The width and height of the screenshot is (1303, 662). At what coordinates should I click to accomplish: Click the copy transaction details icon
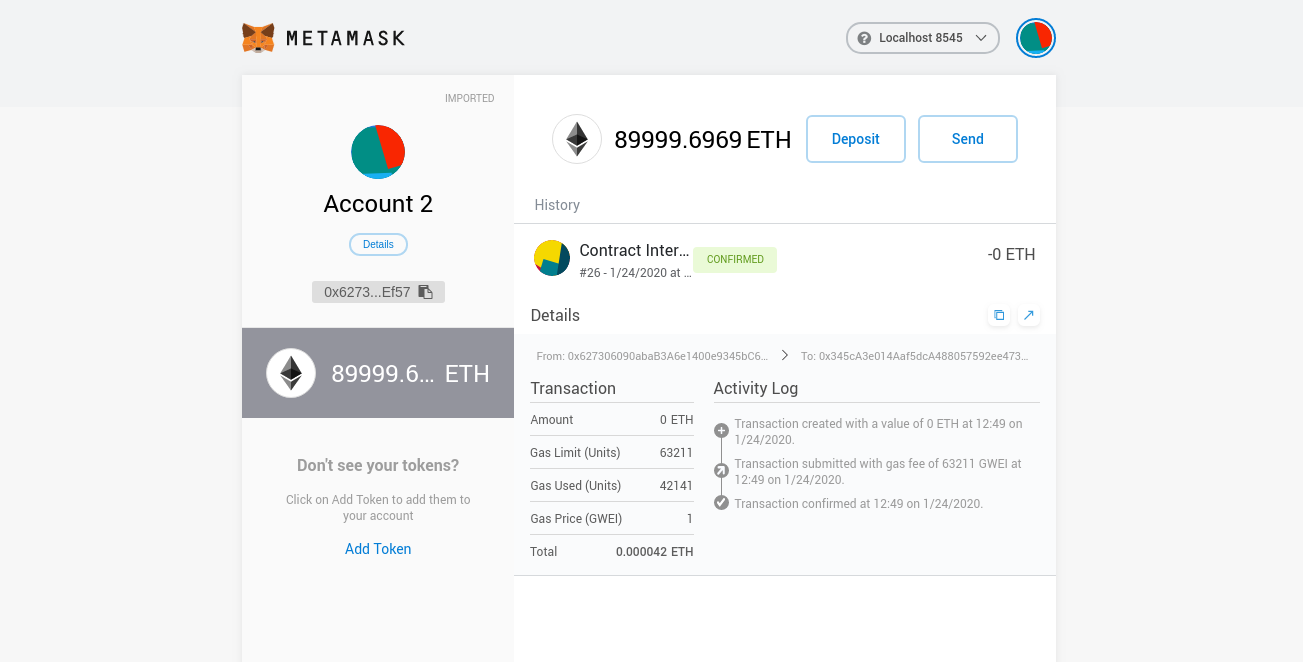pyautogui.click(x=998, y=314)
